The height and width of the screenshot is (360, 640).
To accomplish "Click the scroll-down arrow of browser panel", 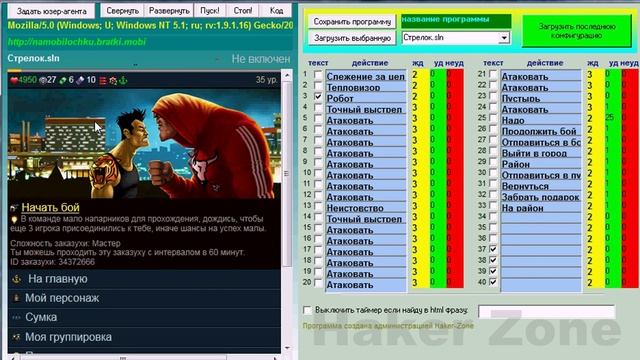I will point(287,348).
